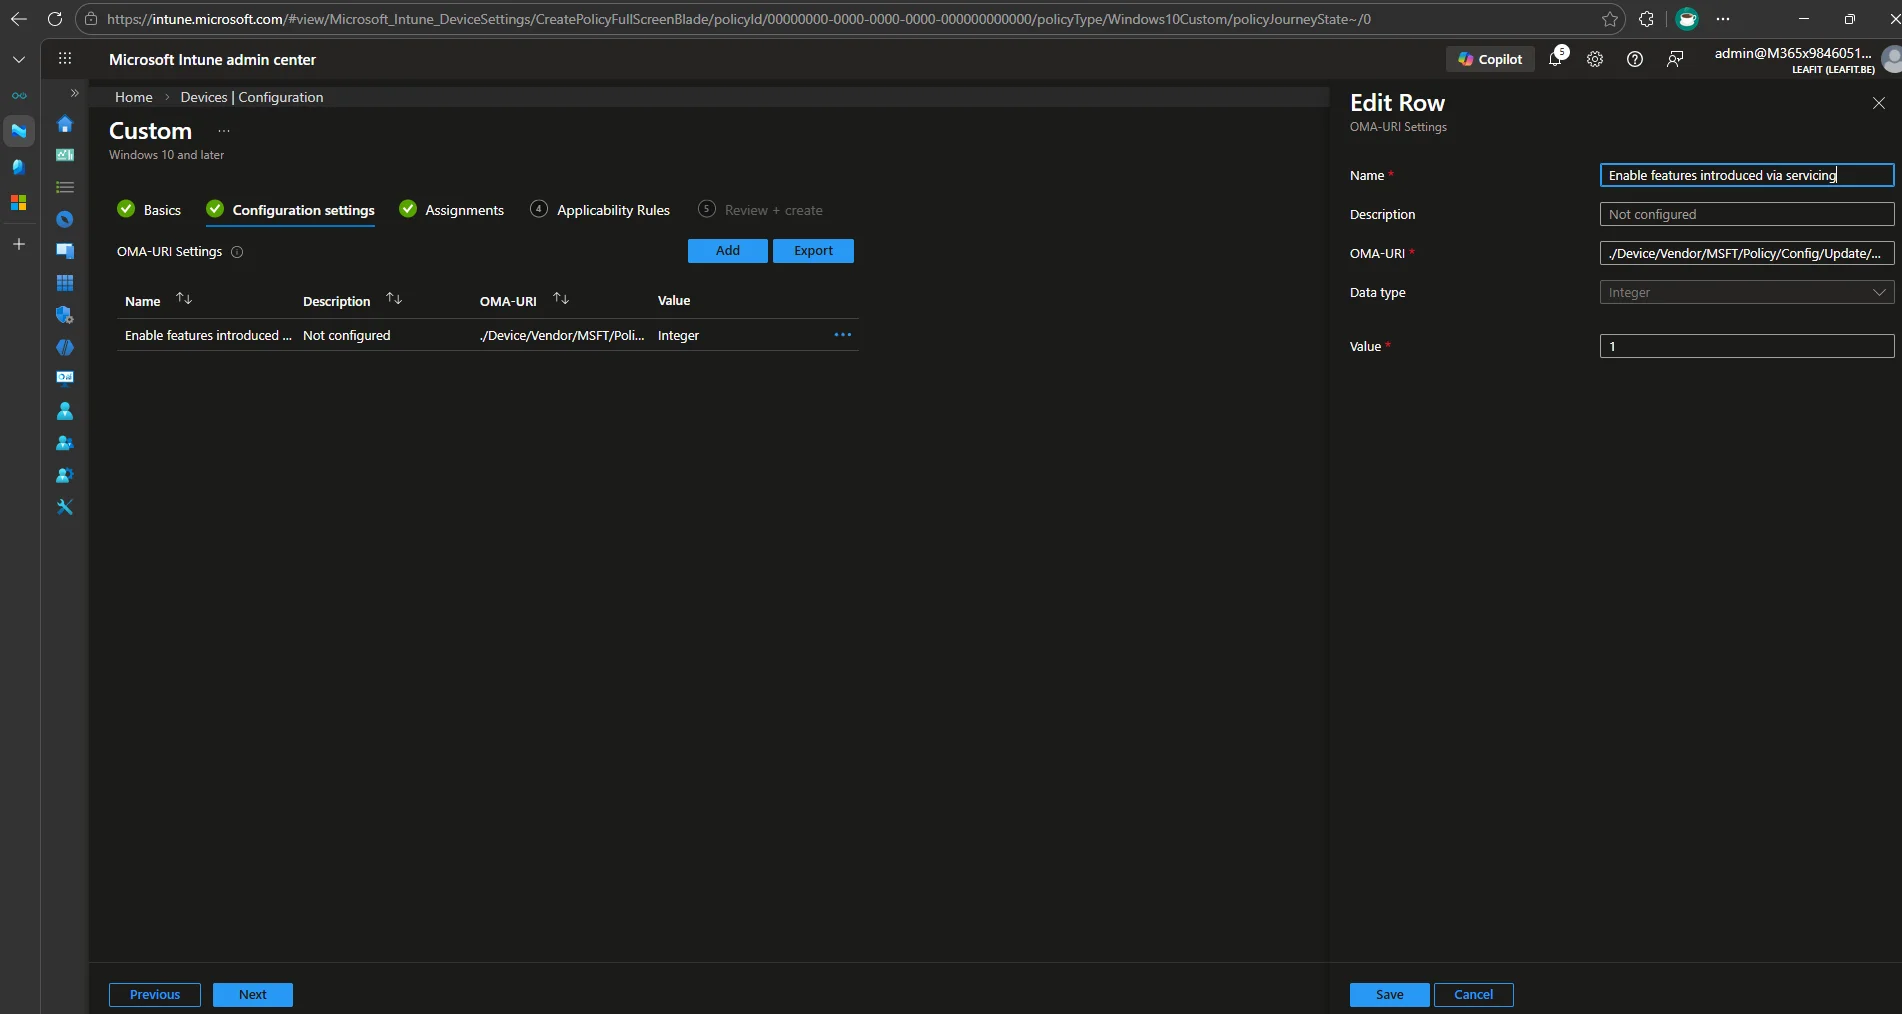Screen dimensions: 1902x1014
Task: Save the edited OMA-URI row
Action: (x=1389, y=994)
